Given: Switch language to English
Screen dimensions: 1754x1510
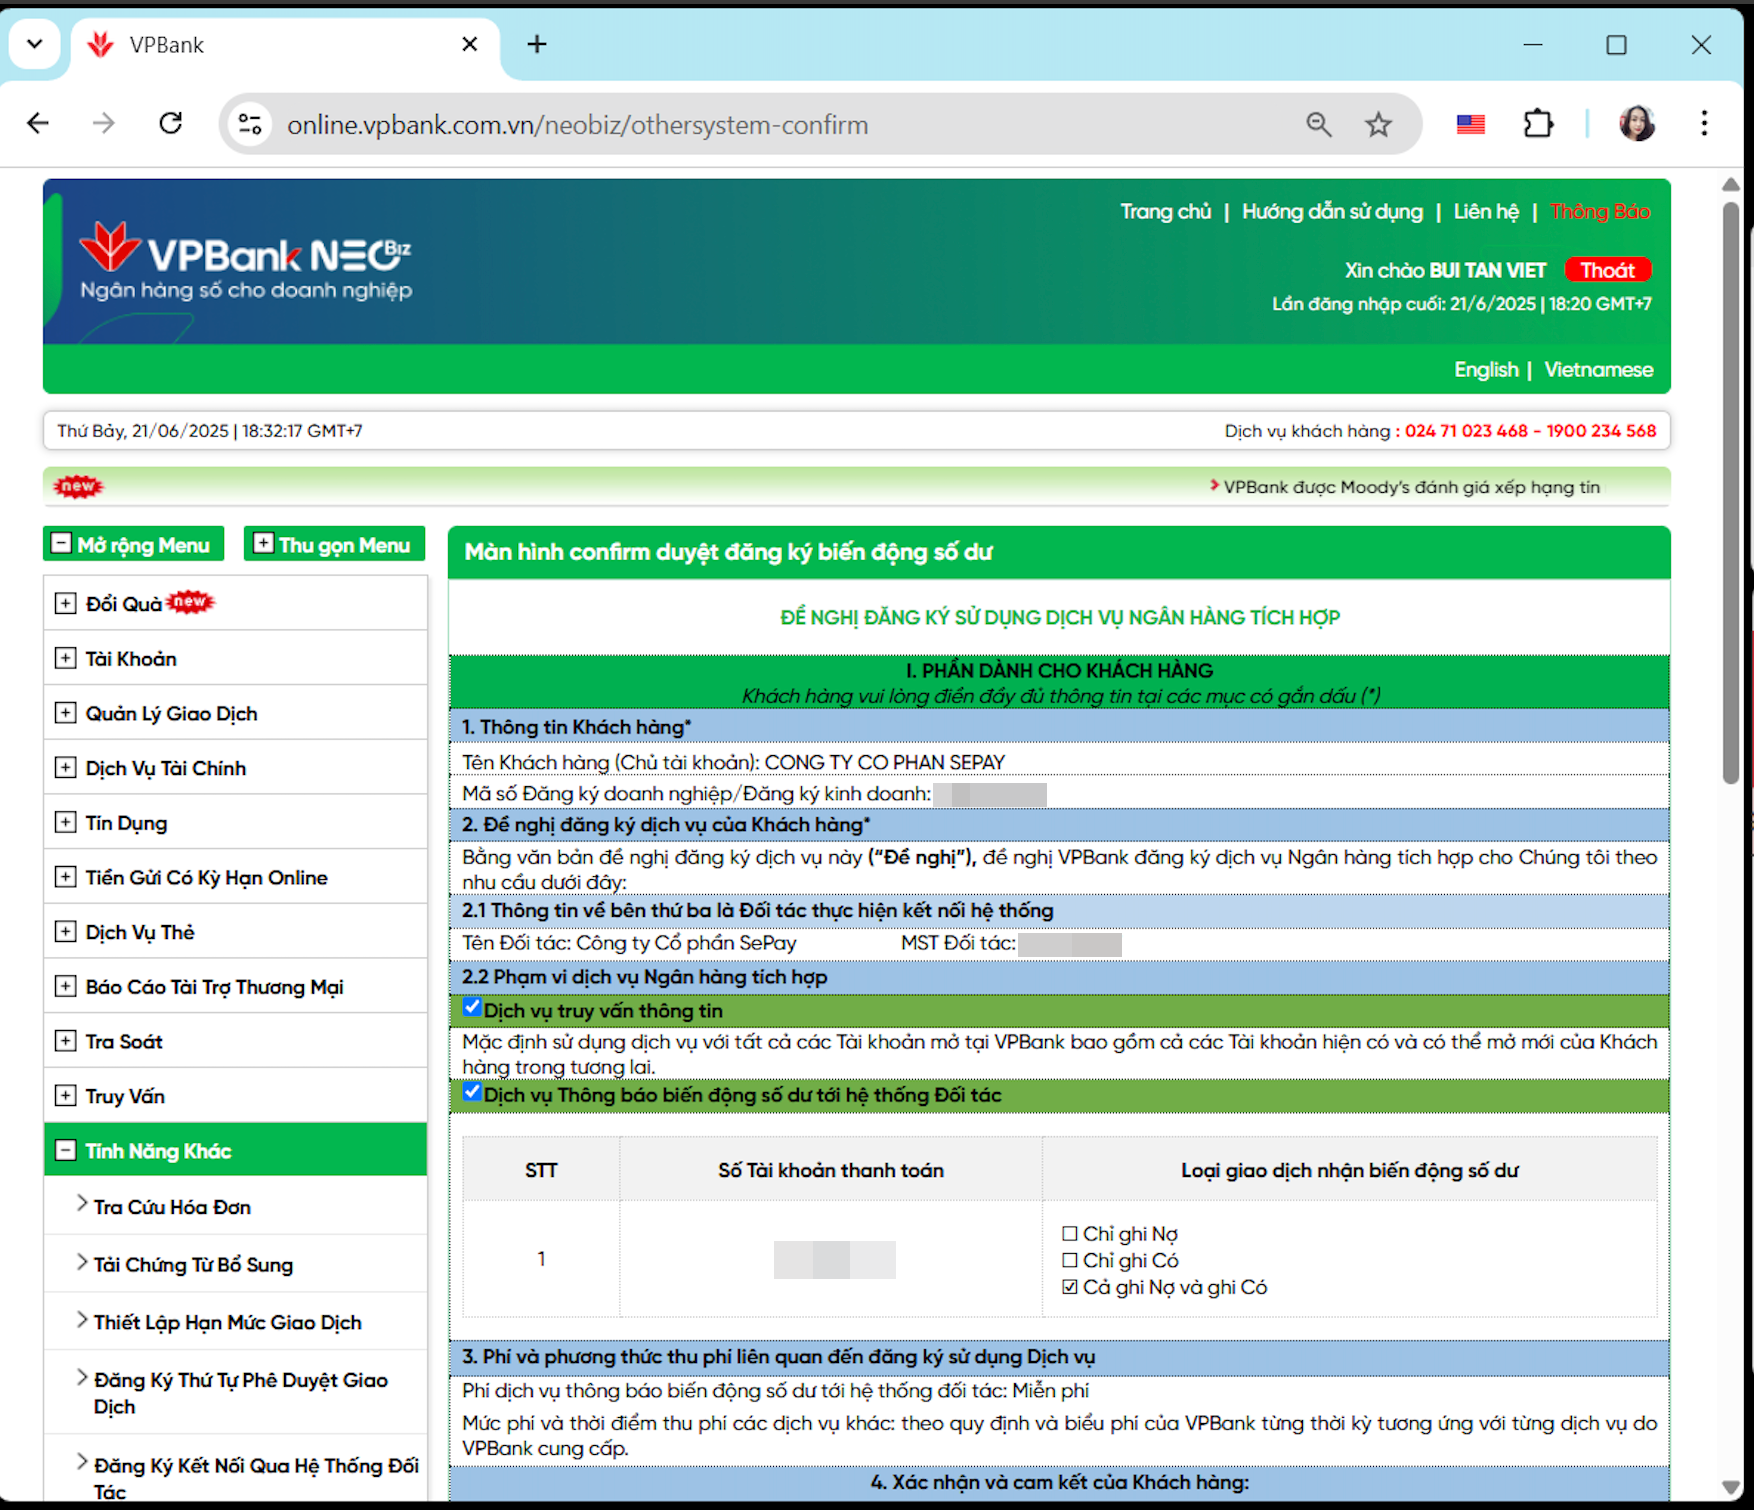Looking at the screenshot, I should pos(1485,370).
